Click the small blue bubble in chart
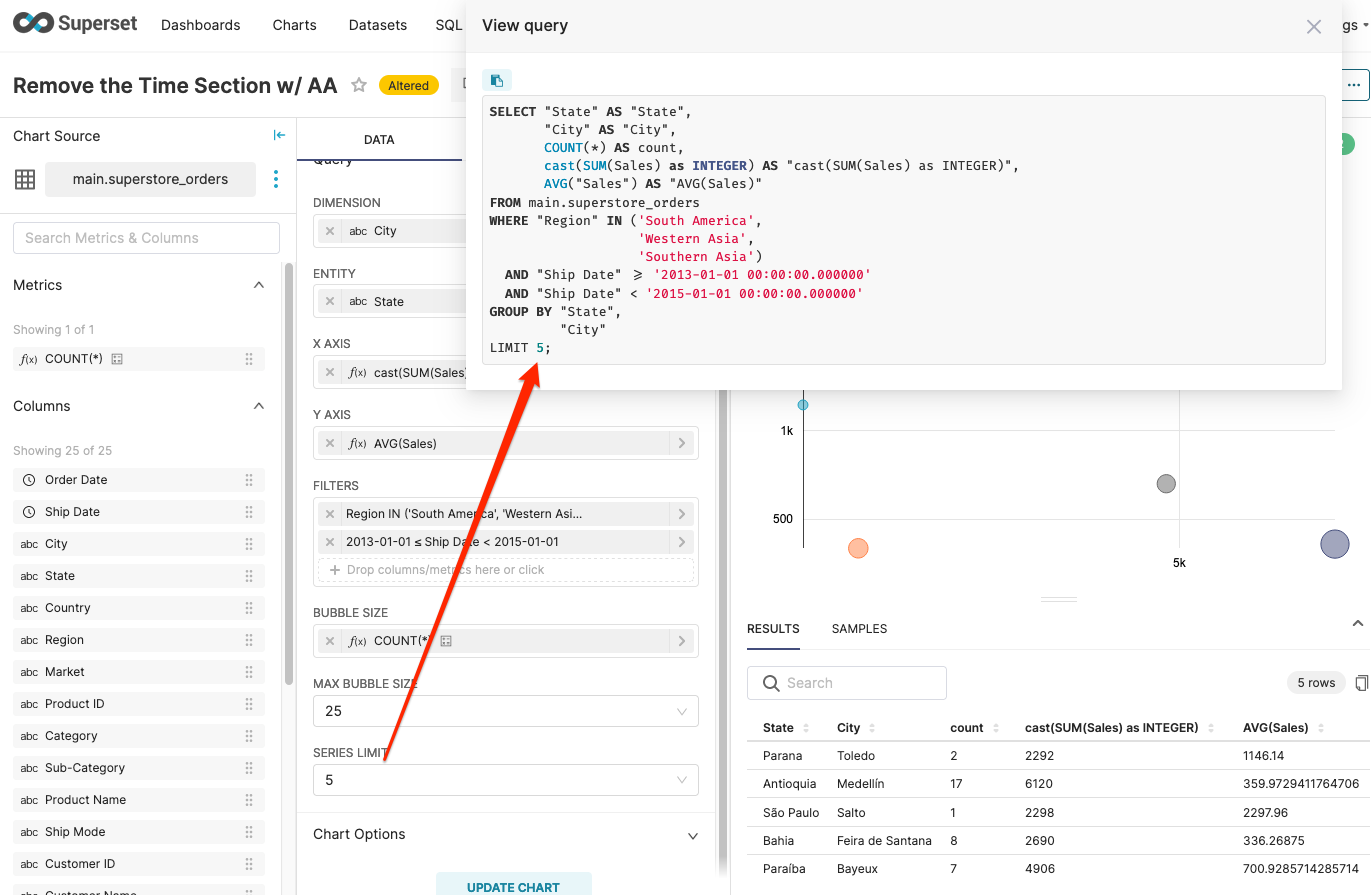The width and height of the screenshot is (1371, 895). pyautogui.click(x=803, y=405)
